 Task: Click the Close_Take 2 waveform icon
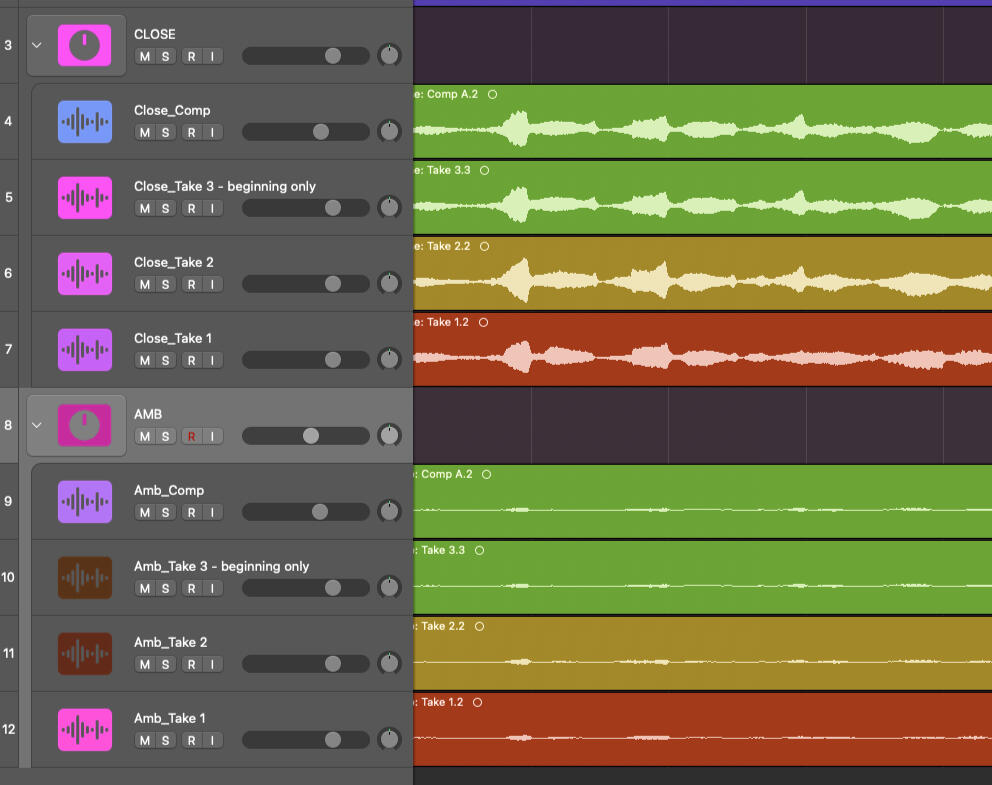[85, 274]
